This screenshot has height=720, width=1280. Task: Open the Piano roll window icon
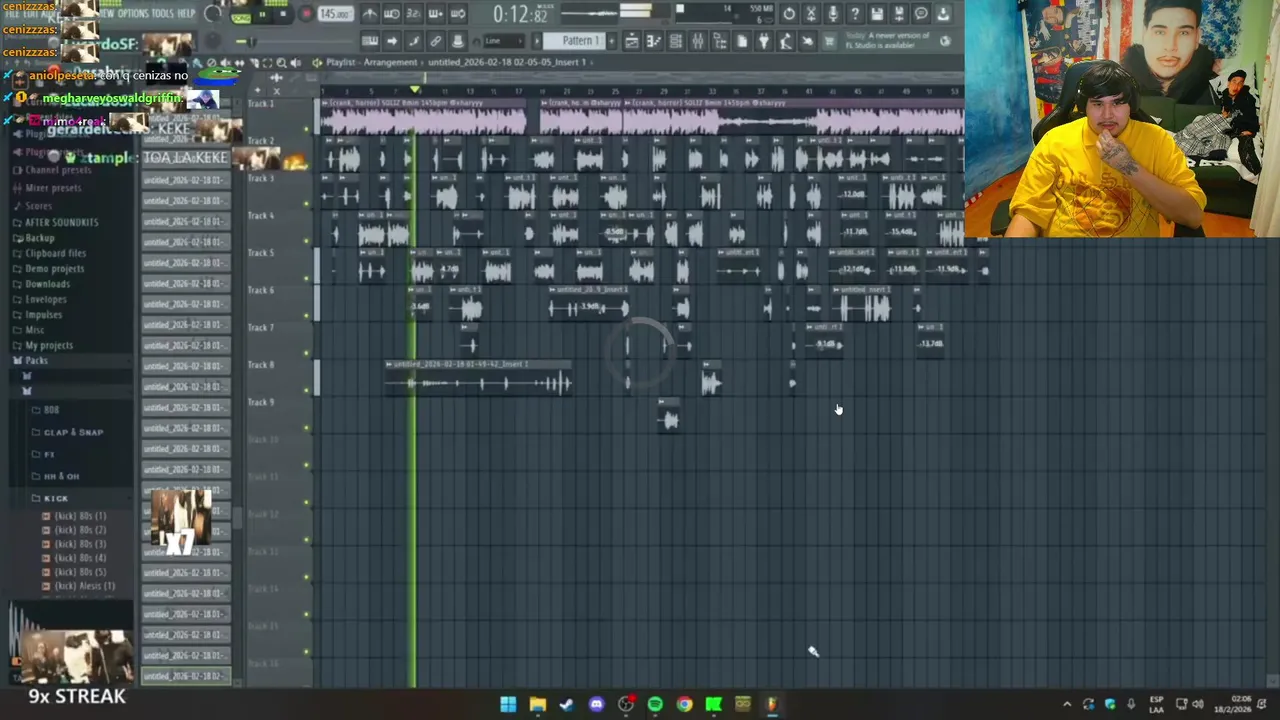click(654, 41)
